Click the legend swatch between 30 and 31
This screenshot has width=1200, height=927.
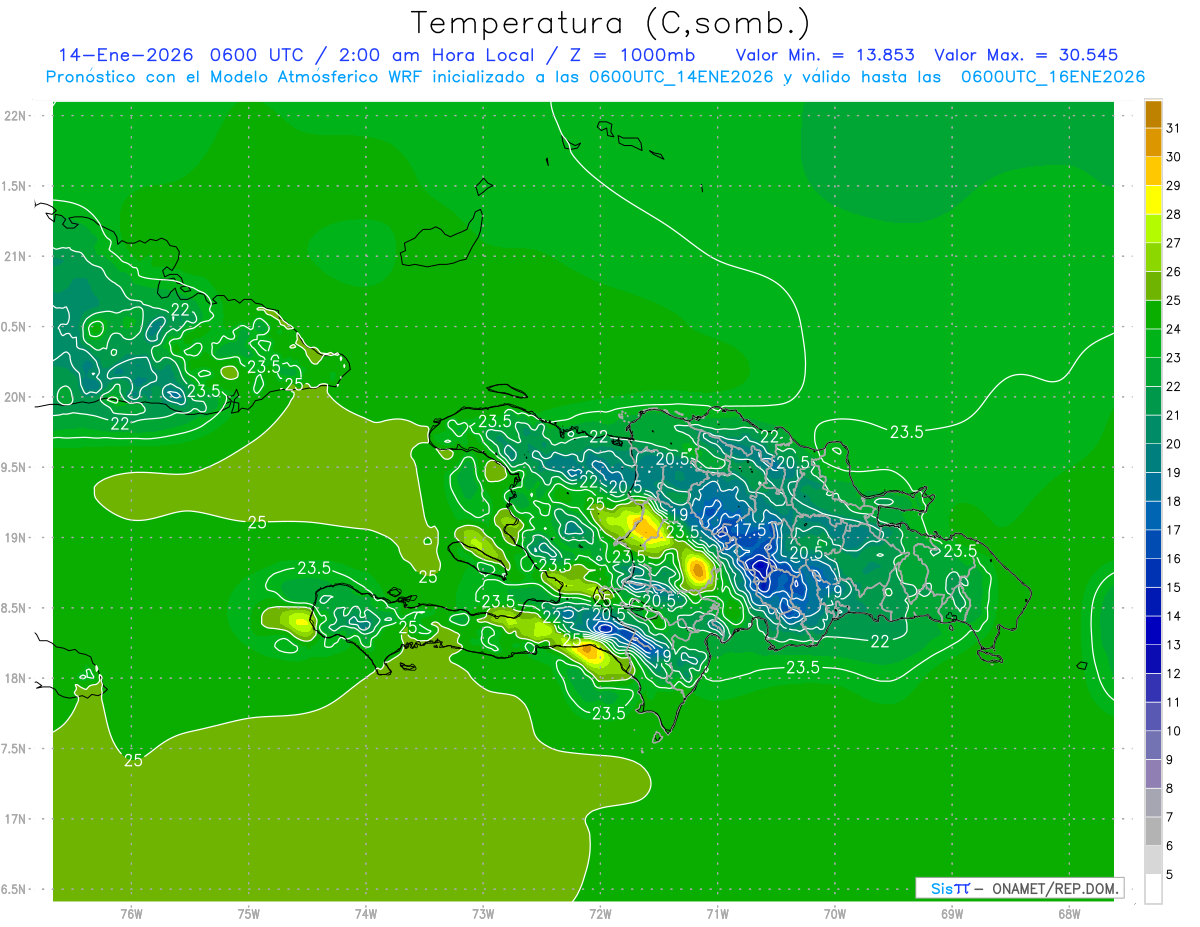(1153, 143)
